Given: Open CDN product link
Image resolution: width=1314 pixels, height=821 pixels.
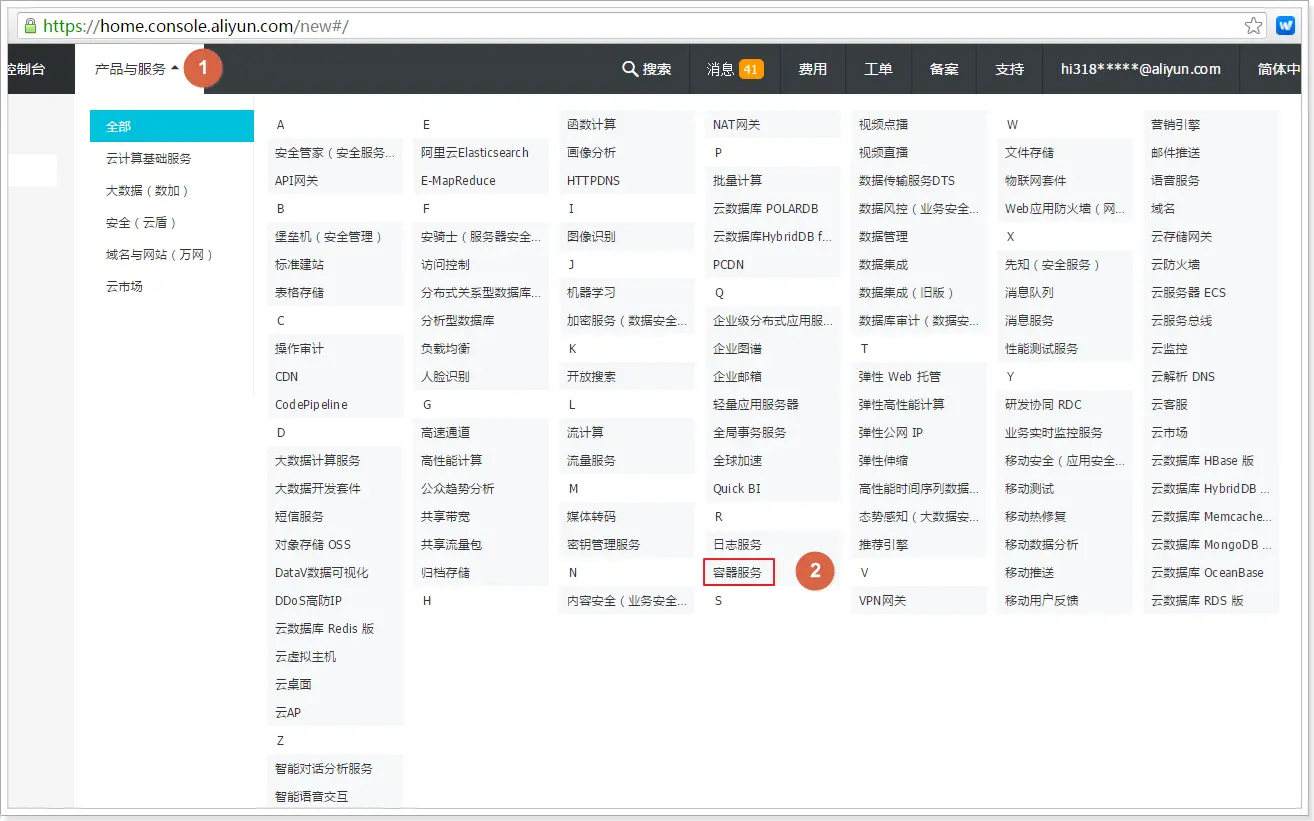Looking at the screenshot, I should click(x=286, y=377).
